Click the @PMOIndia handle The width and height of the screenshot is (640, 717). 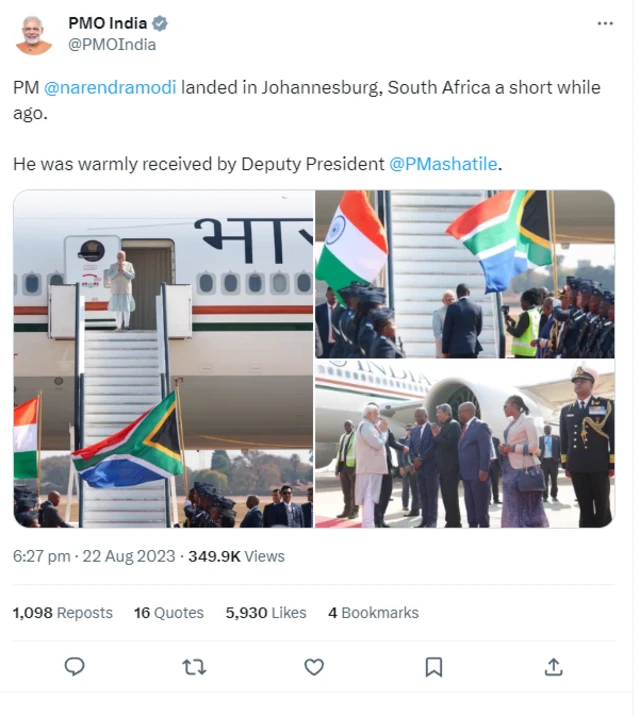111,44
